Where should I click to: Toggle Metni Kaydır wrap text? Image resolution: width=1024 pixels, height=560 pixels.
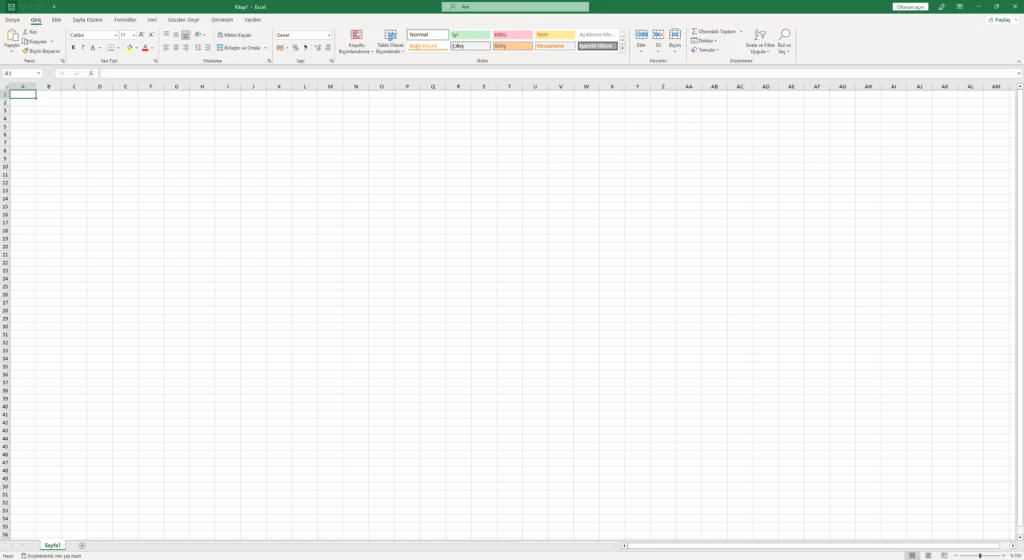[234, 35]
